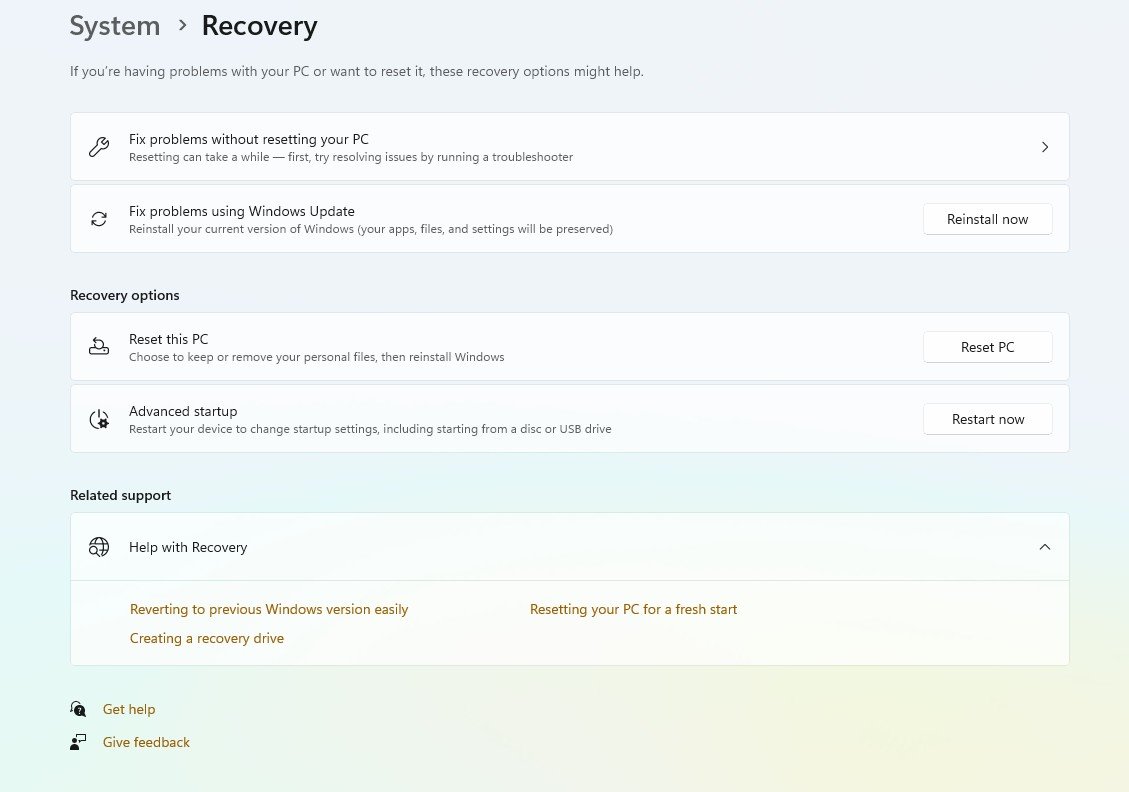
Task: Click the Recovery breadcrumb title
Action: pos(259,26)
